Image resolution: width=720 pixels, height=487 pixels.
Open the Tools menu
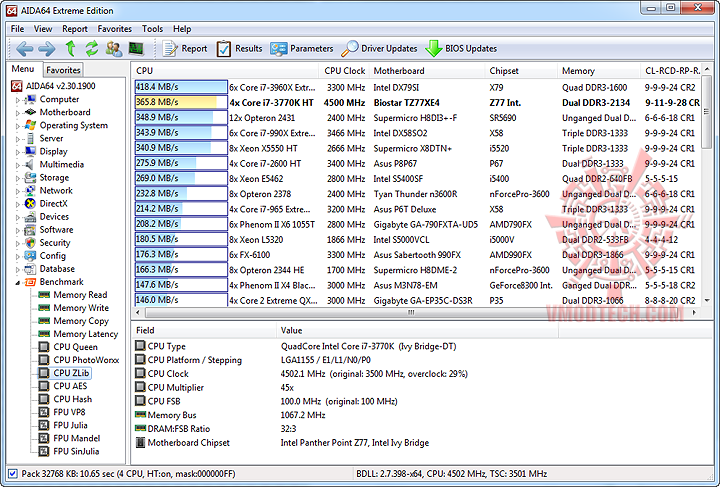pyautogui.click(x=152, y=29)
